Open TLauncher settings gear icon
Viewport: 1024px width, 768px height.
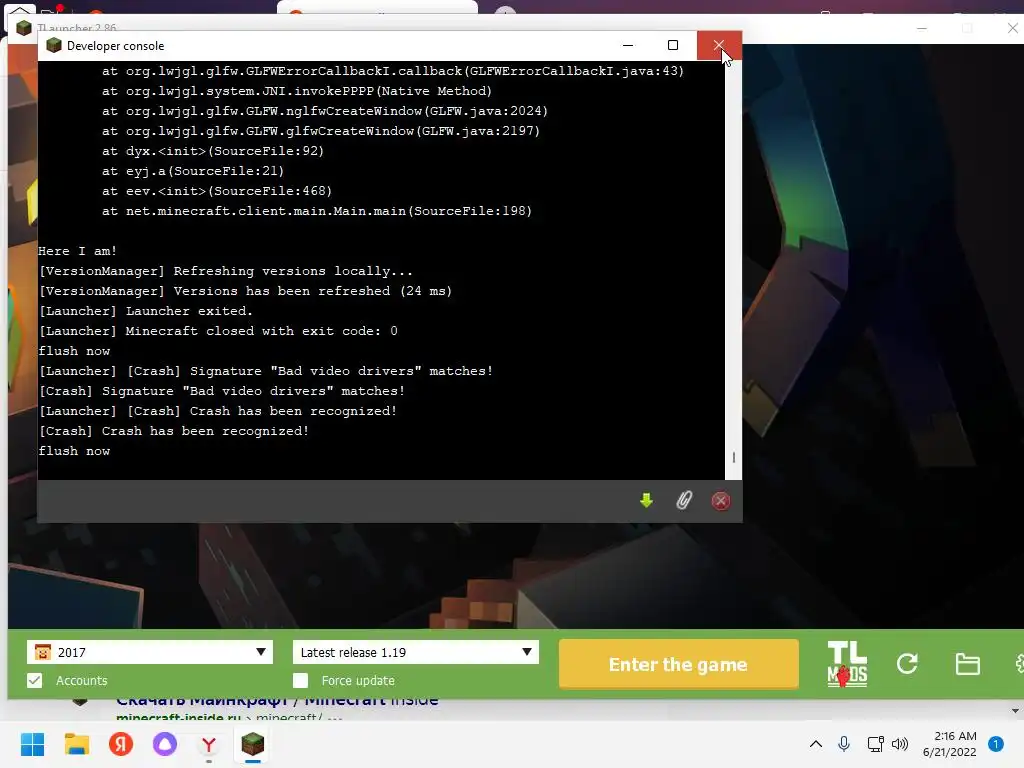1019,664
